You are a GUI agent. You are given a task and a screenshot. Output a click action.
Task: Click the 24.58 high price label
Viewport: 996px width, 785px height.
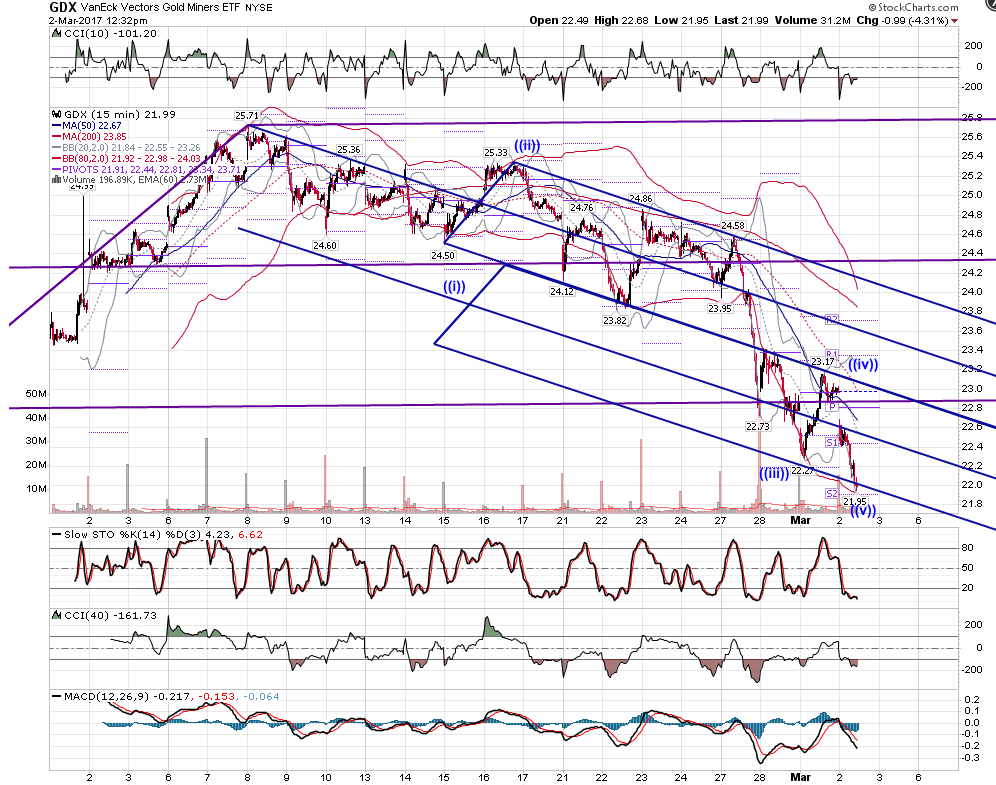[732, 225]
